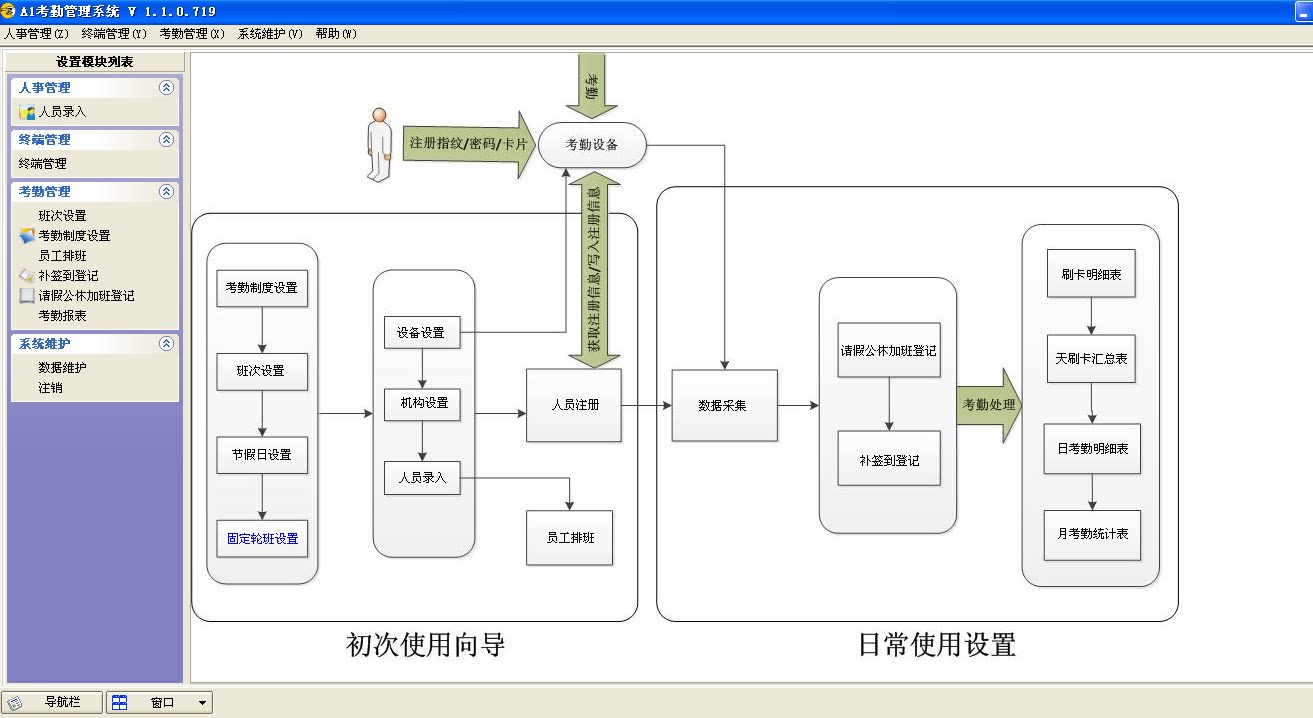Image resolution: width=1313 pixels, height=718 pixels.
Task: Click the 天刷卡汇总表 flowchart box
Action: (x=1091, y=359)
